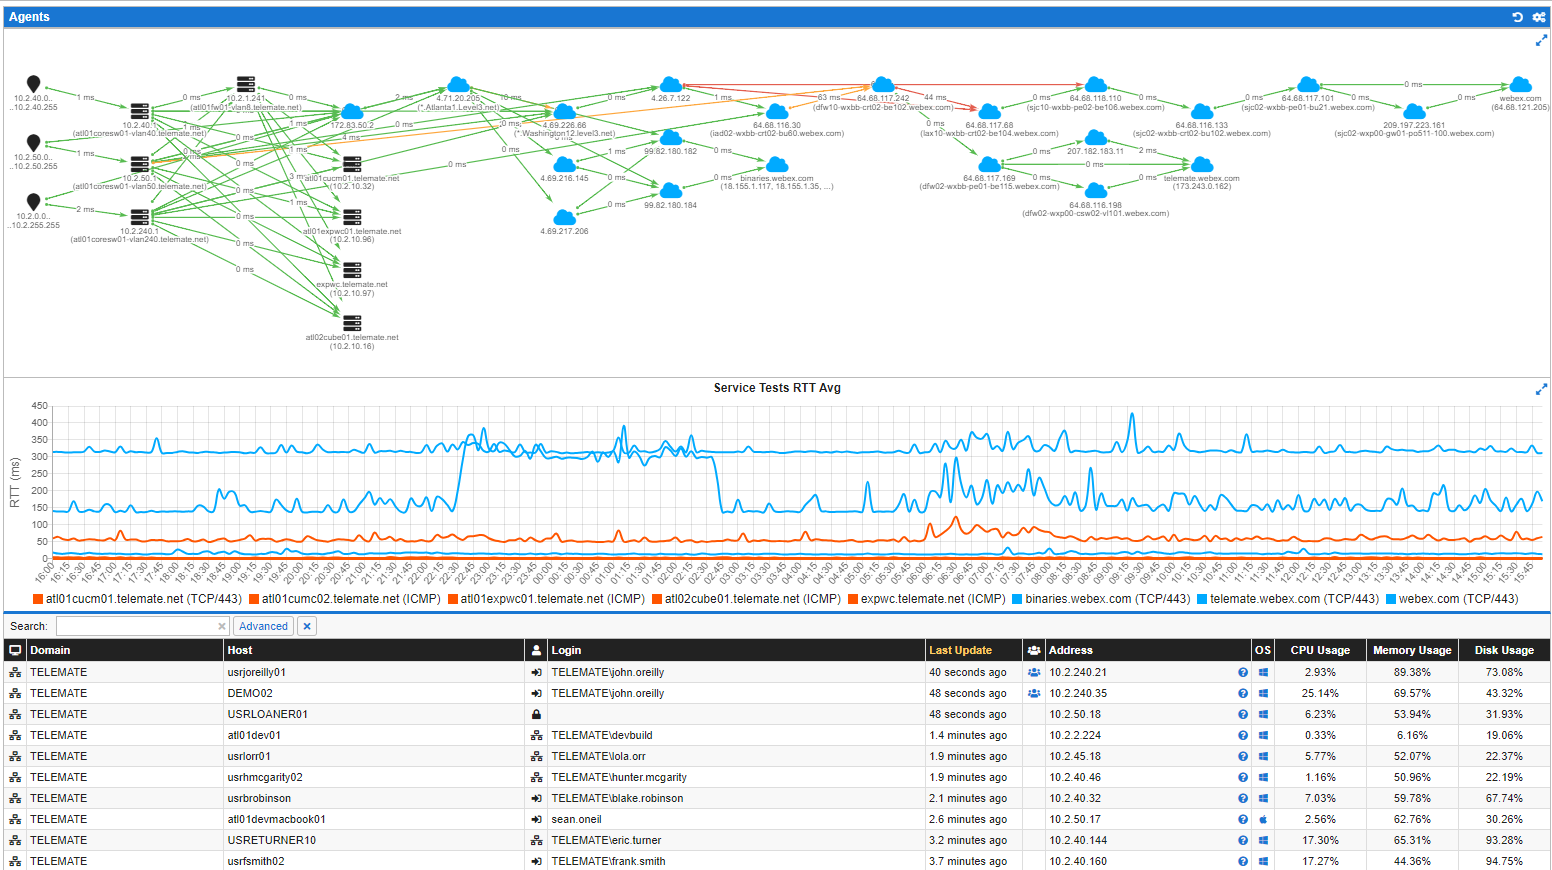Select the telemate.webex.com cloud node
Screen dimensions: 1552x870
pos(1202,164)
